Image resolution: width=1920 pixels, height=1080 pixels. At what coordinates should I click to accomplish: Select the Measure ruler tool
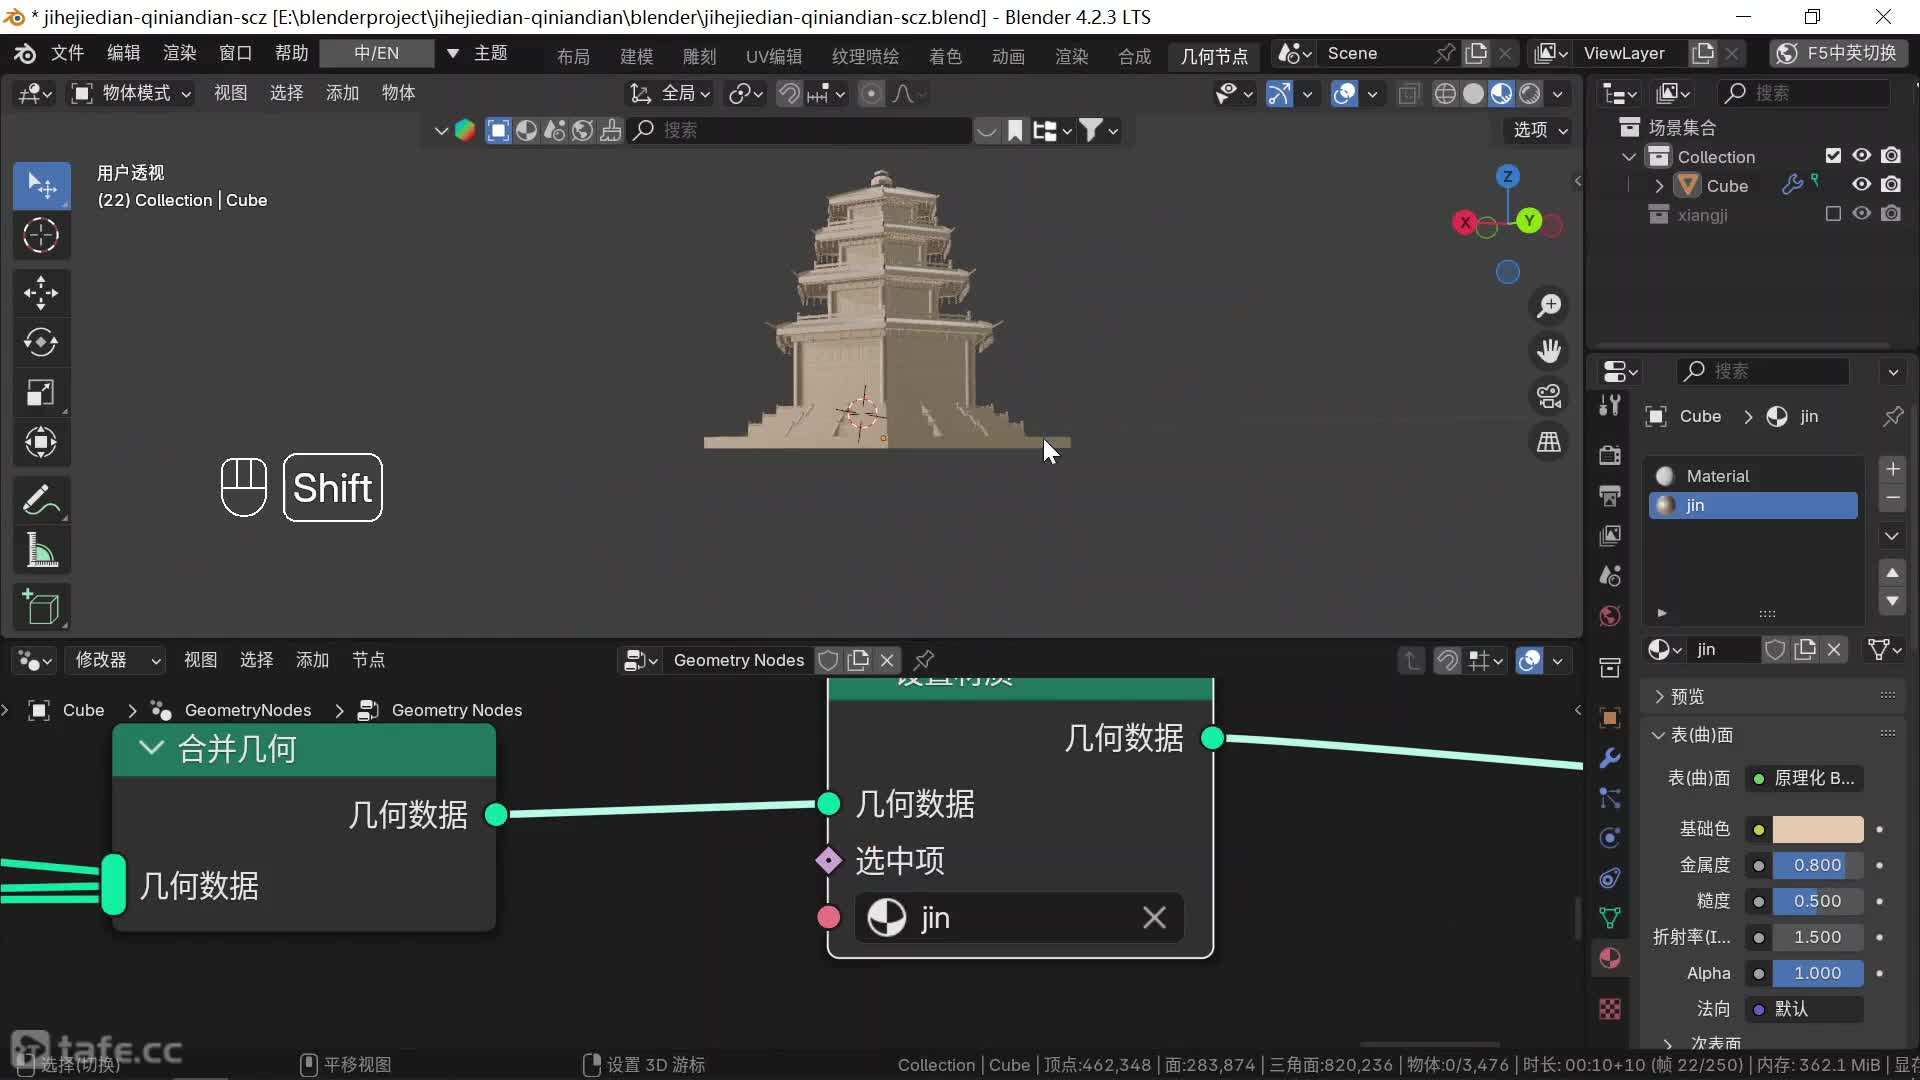[41, 550]
